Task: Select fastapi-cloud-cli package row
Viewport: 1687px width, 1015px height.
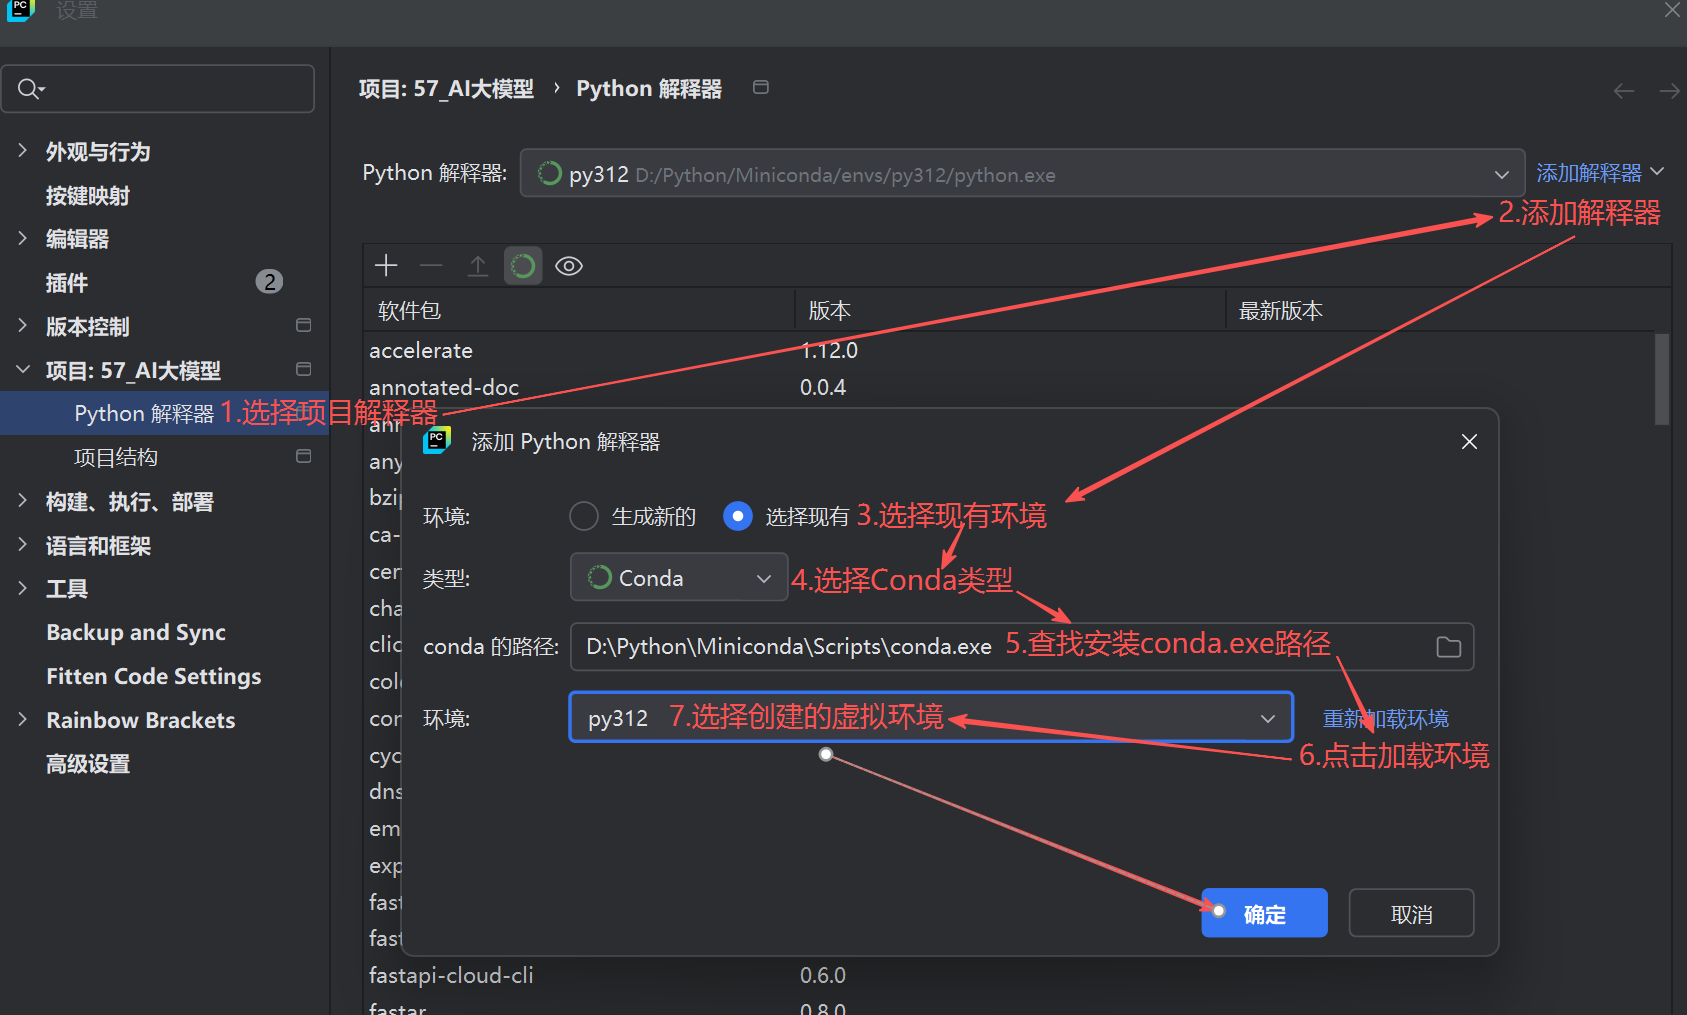Action: 1008,975
